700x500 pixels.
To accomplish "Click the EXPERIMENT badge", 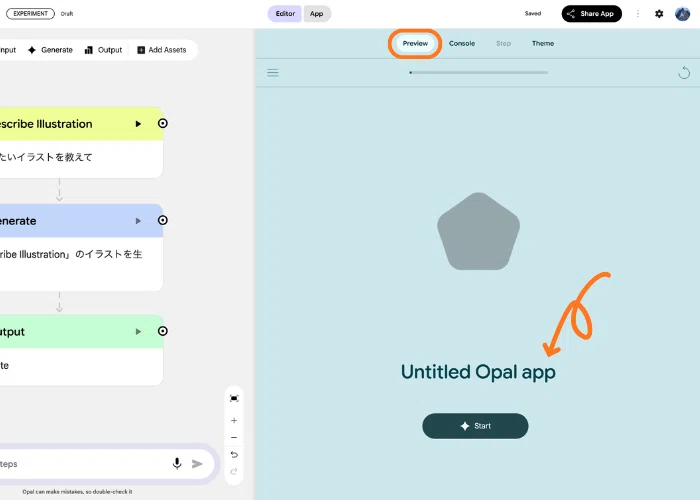I will (x=30, y=14).
